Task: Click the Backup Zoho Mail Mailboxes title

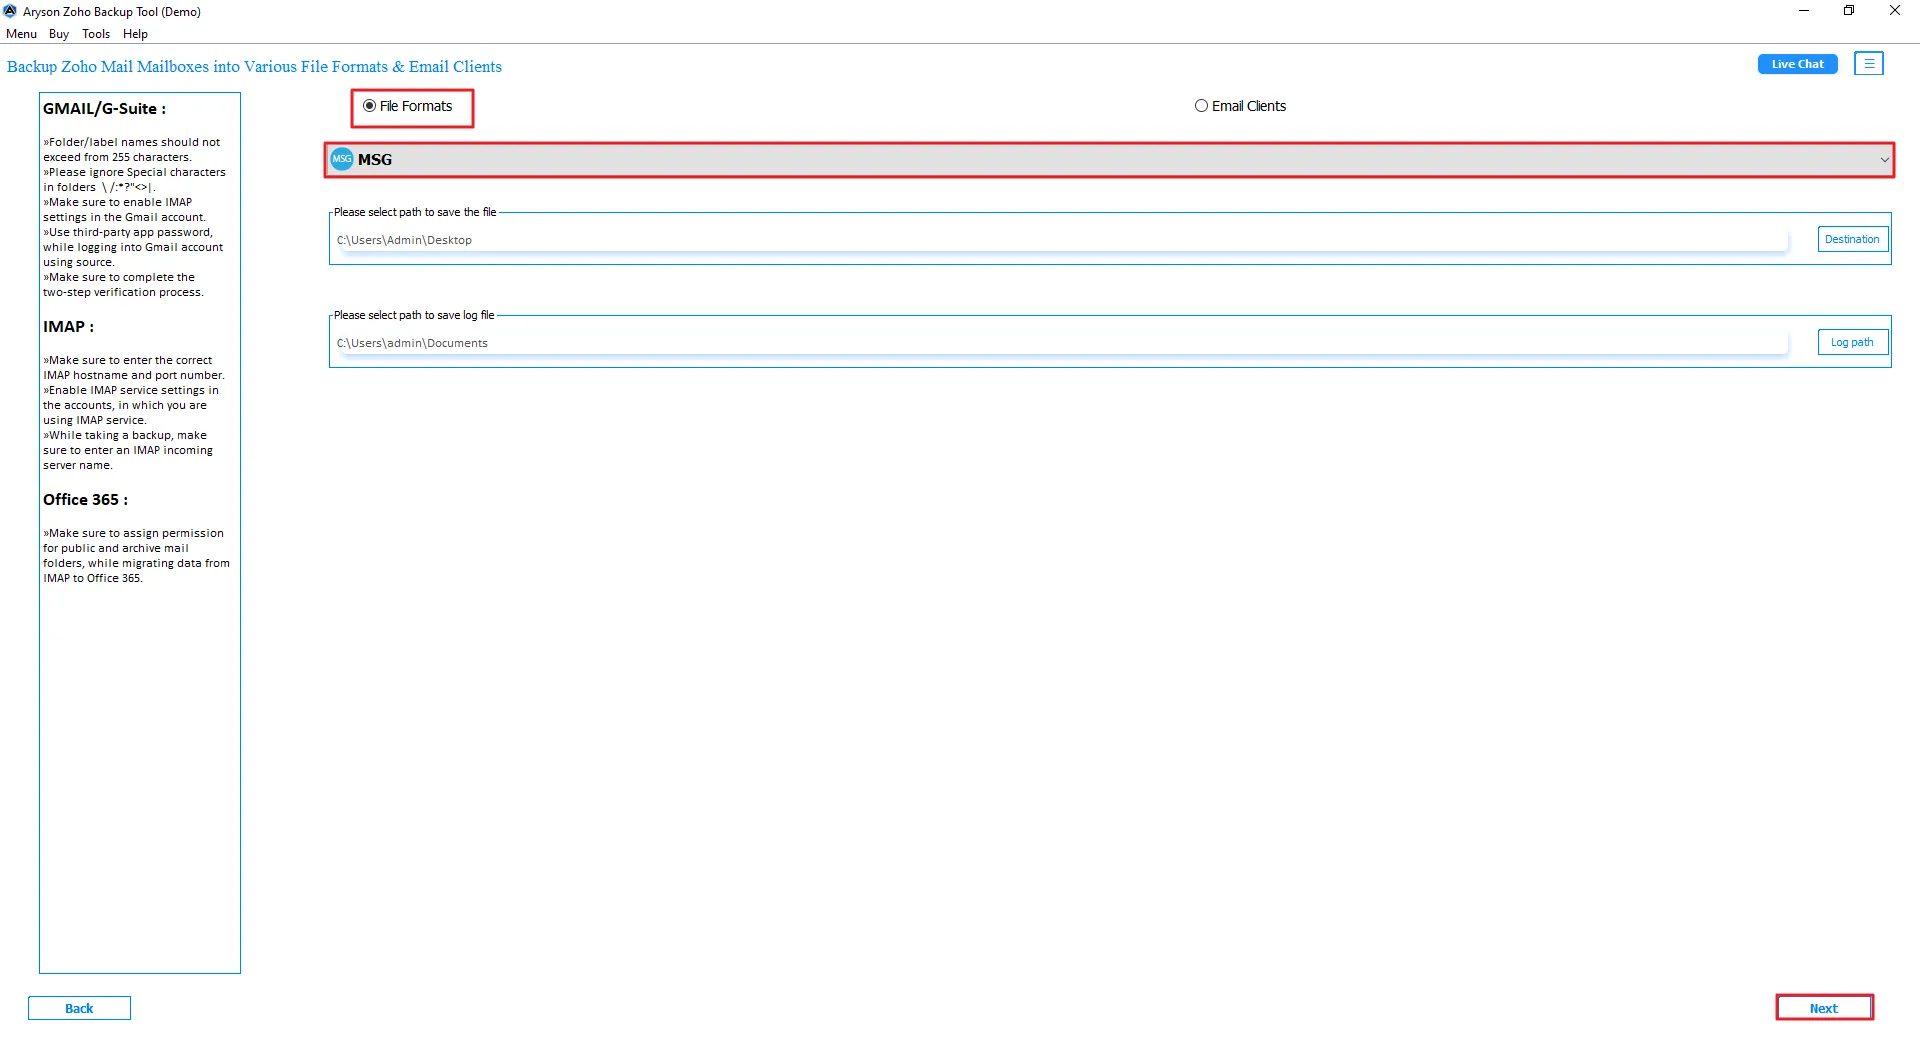Action: (254, 67)
